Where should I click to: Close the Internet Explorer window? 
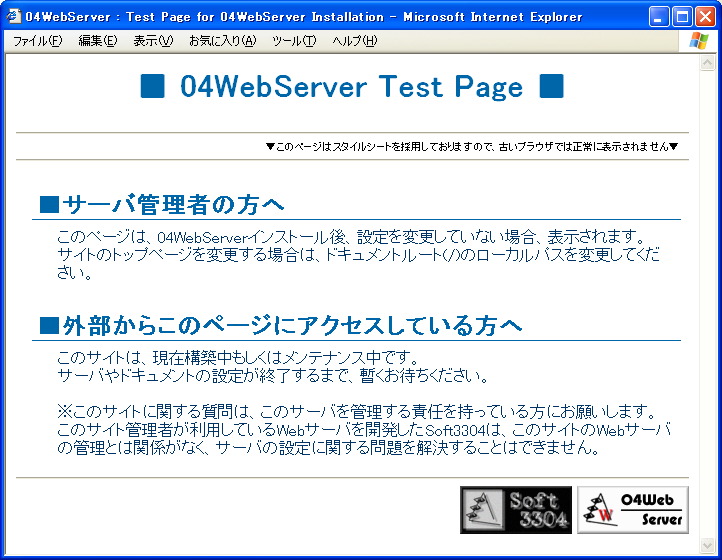(x=705, y=17)
